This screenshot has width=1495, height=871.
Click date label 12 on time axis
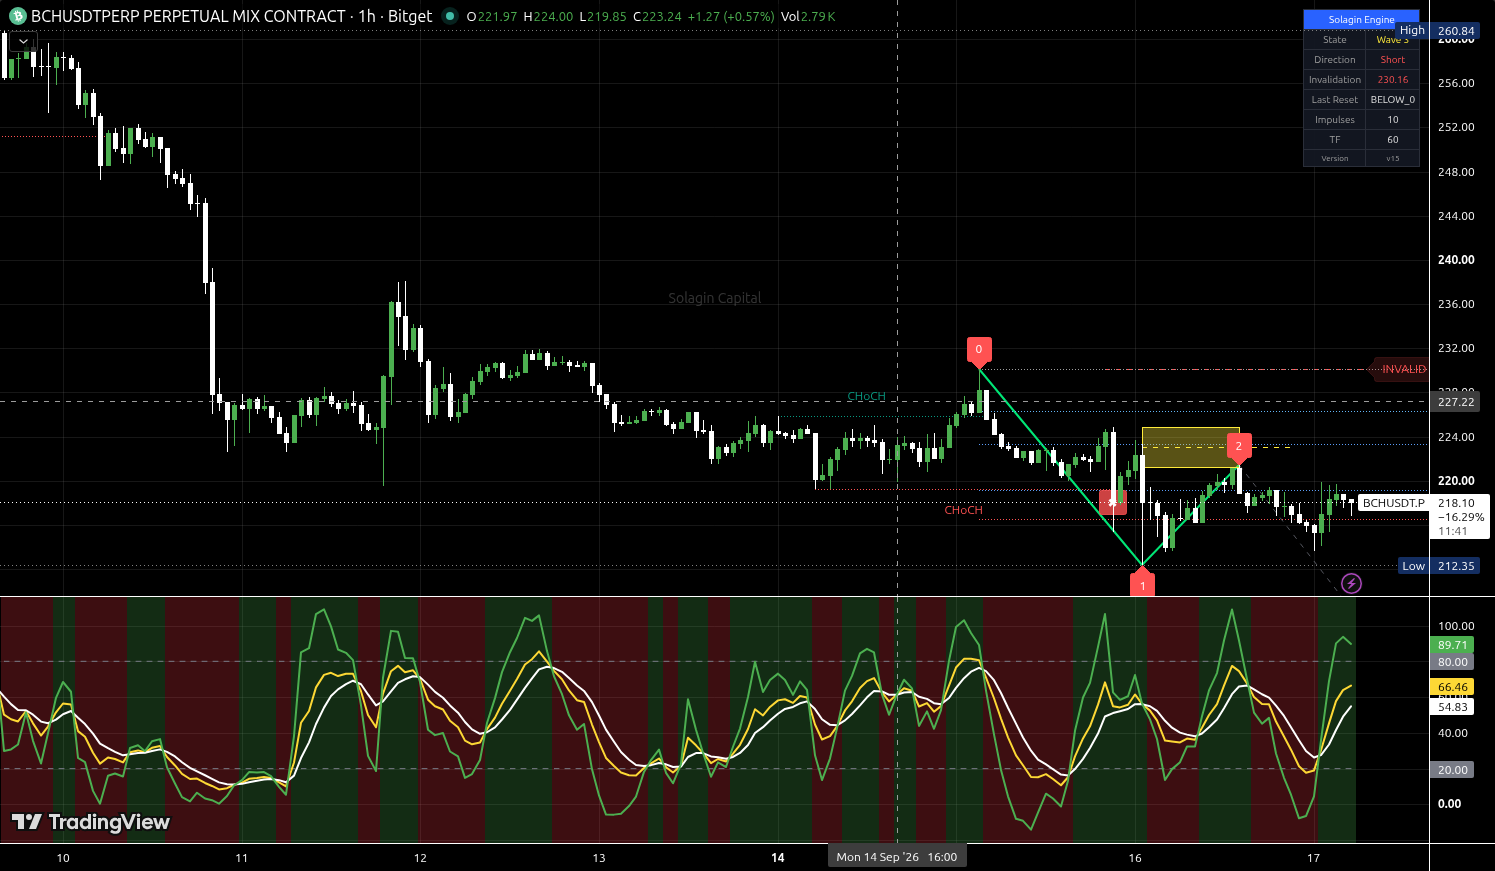point(420,858)
